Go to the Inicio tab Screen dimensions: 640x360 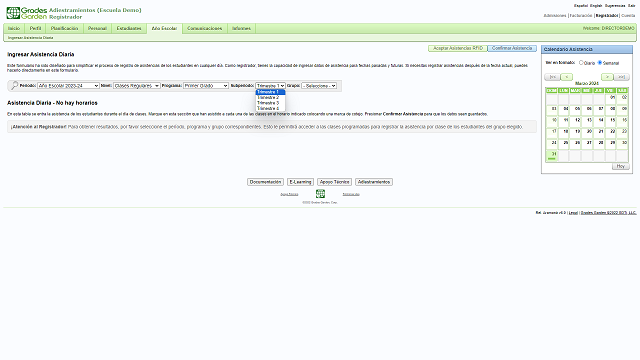tap(14, 28)
